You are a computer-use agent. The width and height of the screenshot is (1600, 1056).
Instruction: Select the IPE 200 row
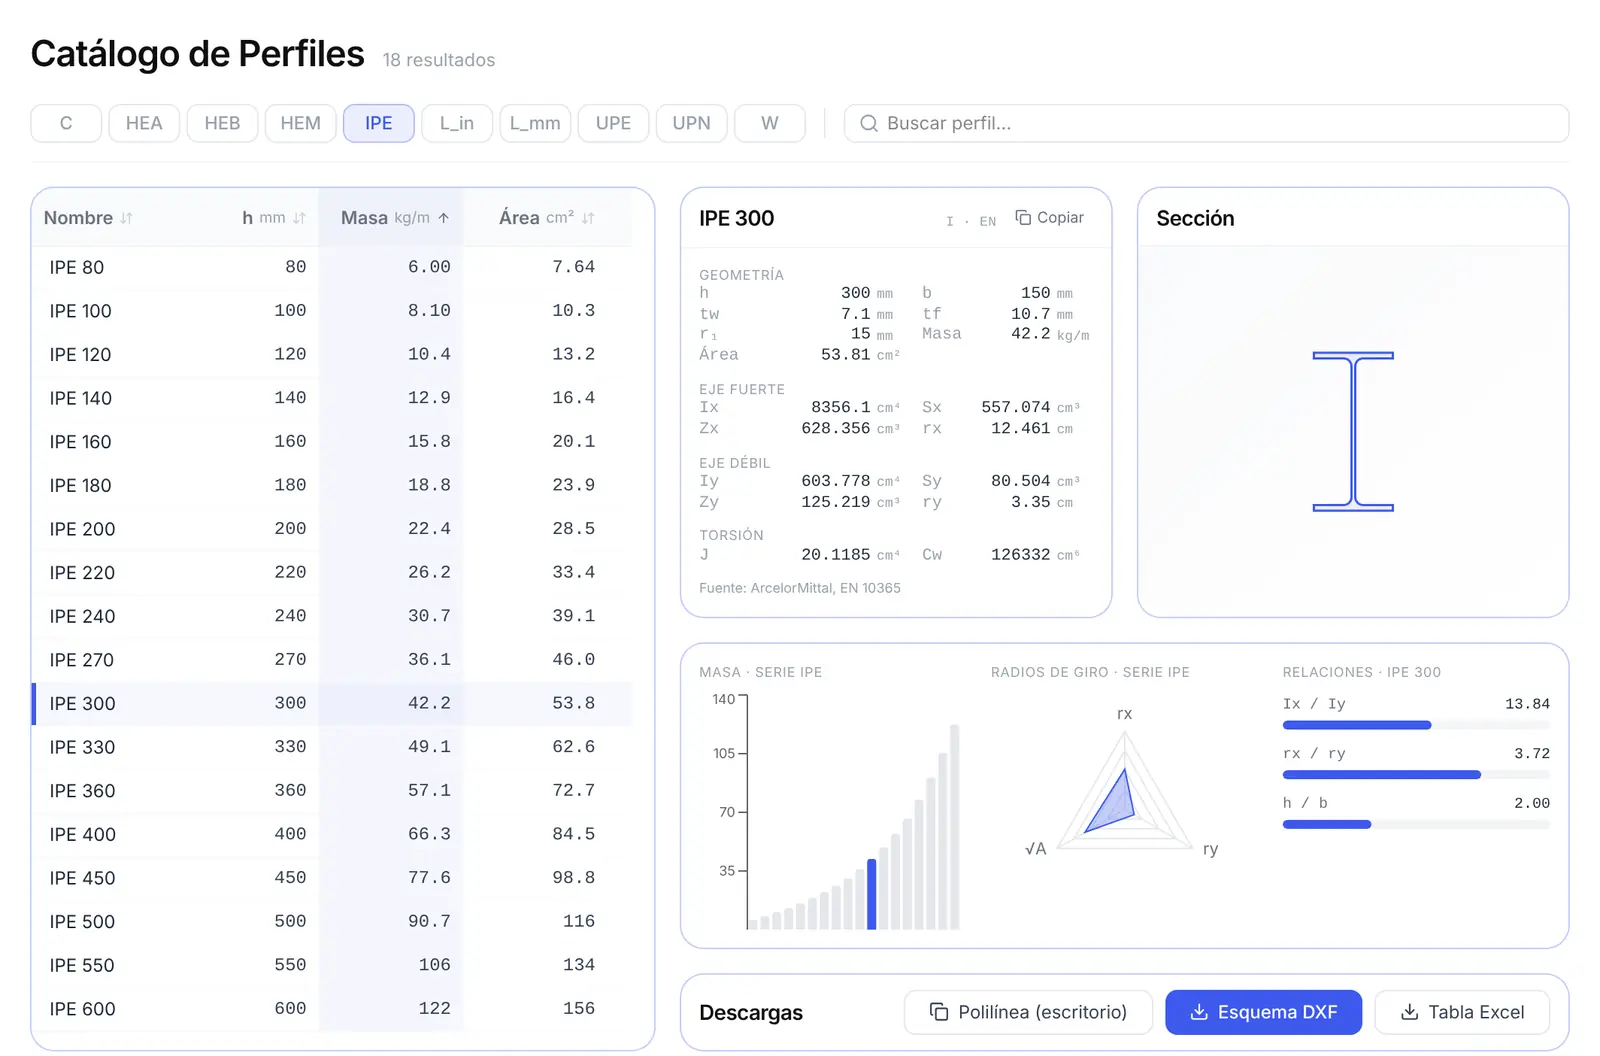pos(332,529)
